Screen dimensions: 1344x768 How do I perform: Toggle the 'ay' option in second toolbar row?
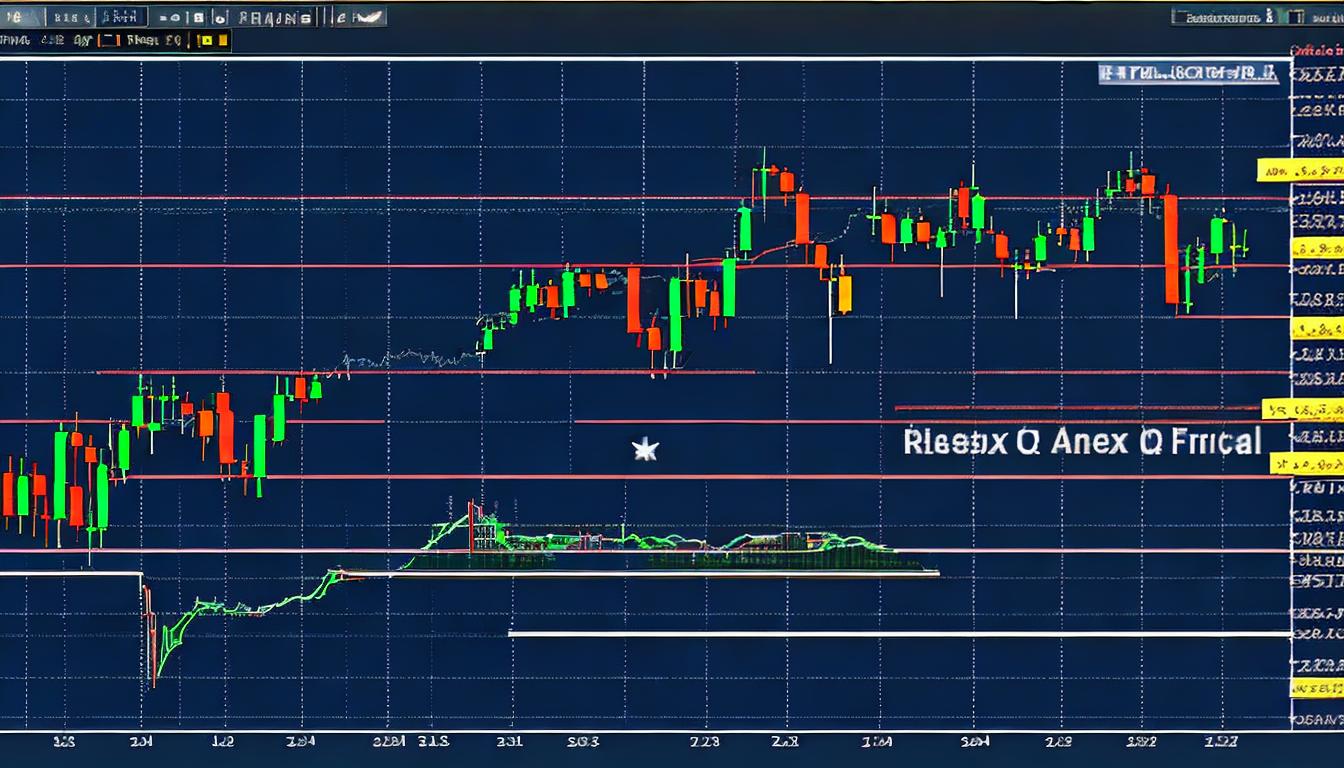tap(84, 41)
